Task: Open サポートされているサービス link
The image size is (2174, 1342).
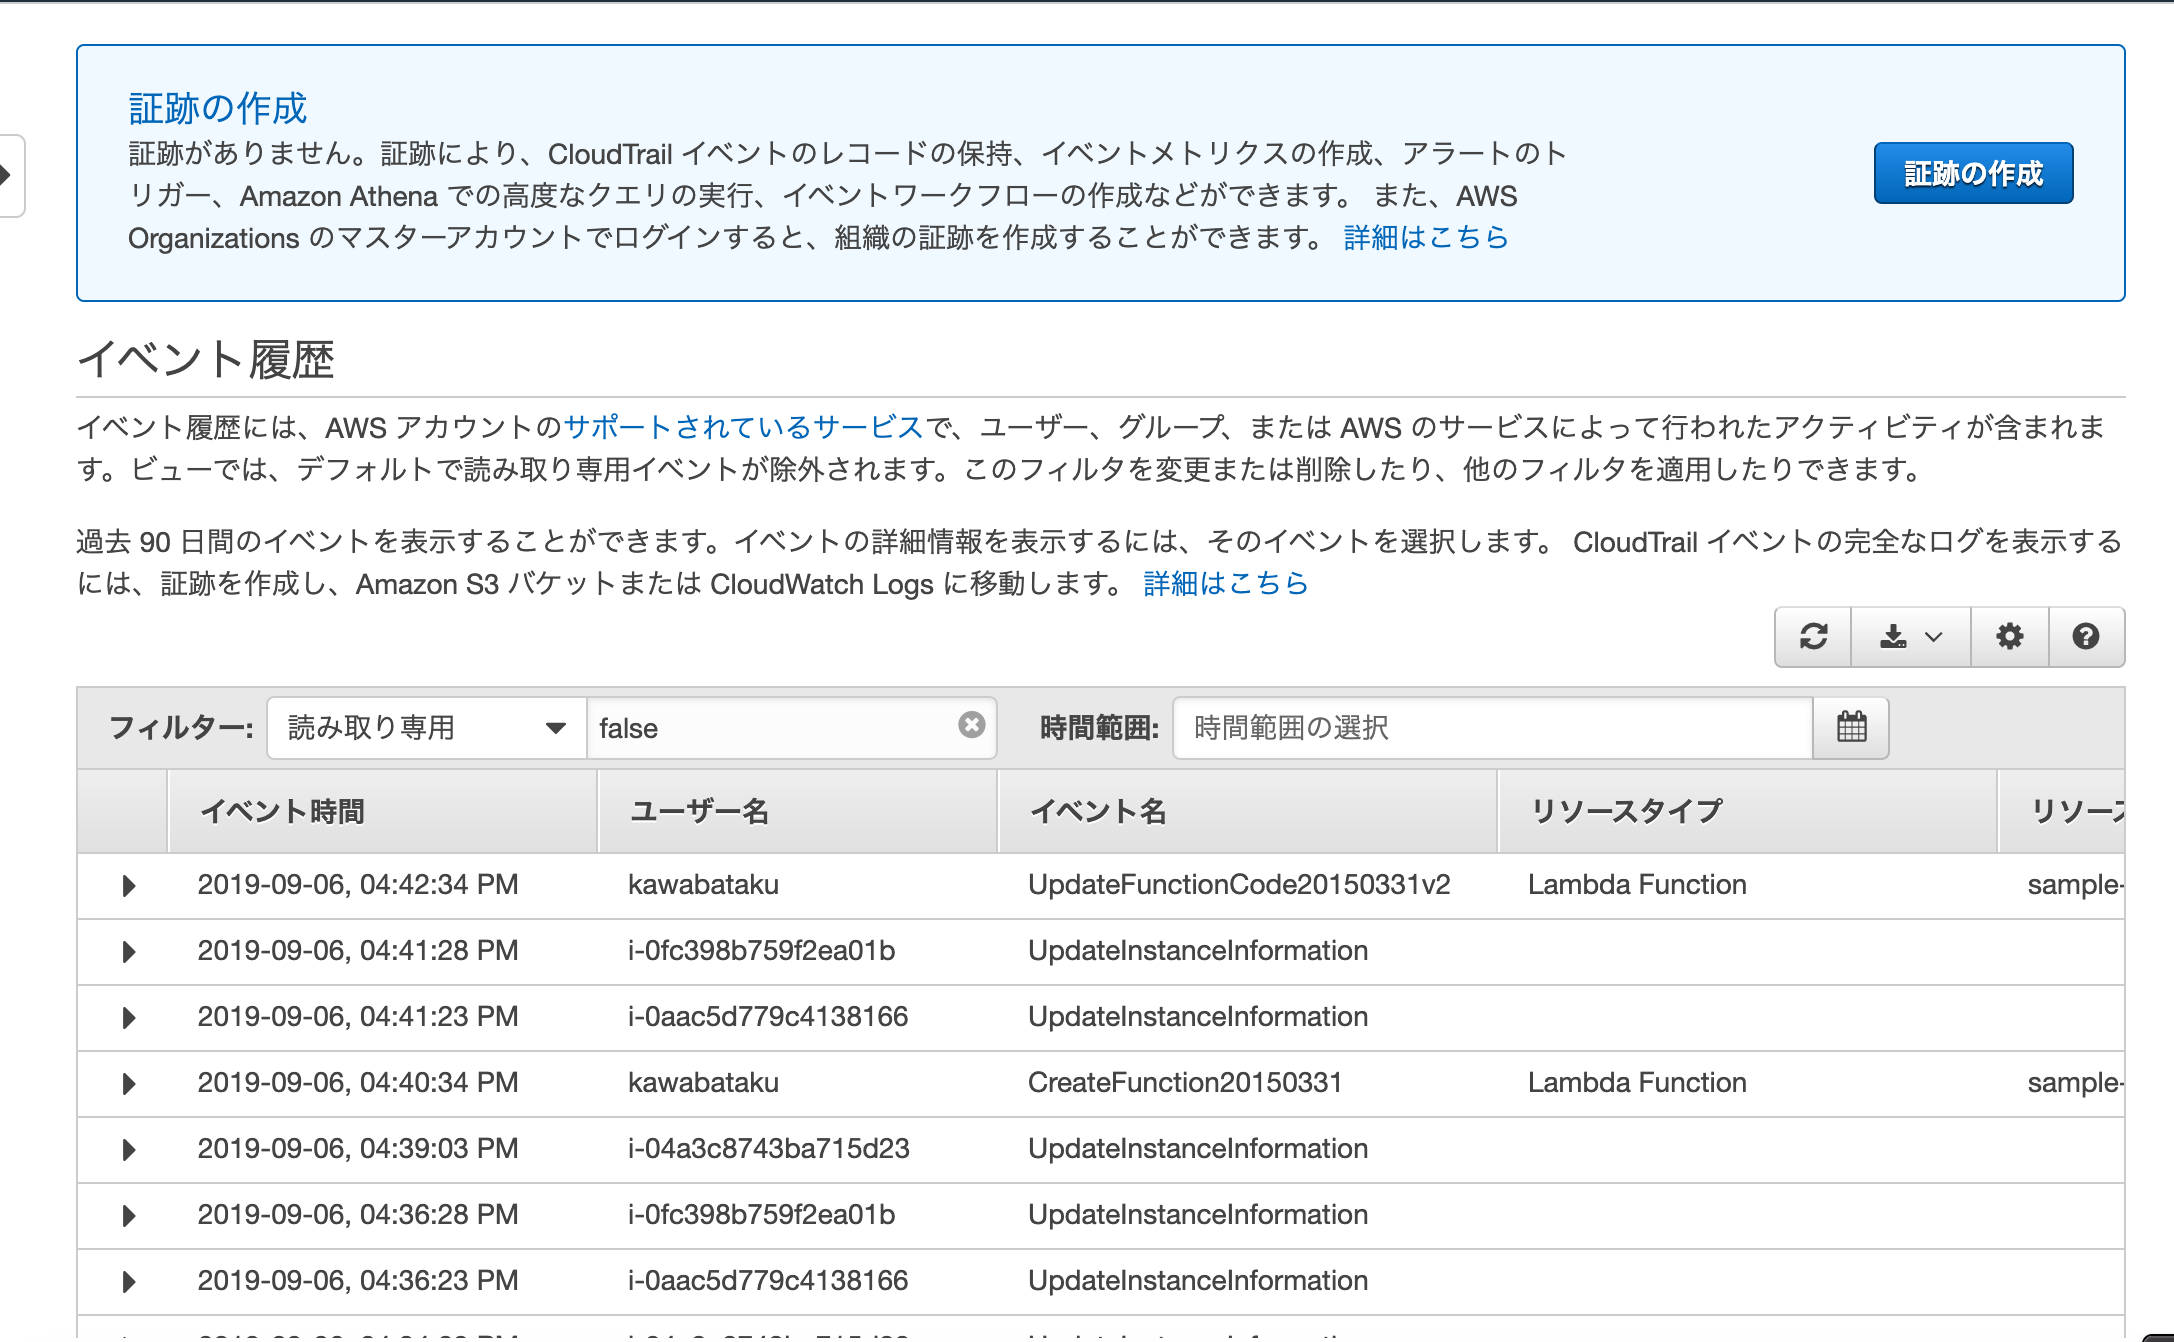Action: 743,427
